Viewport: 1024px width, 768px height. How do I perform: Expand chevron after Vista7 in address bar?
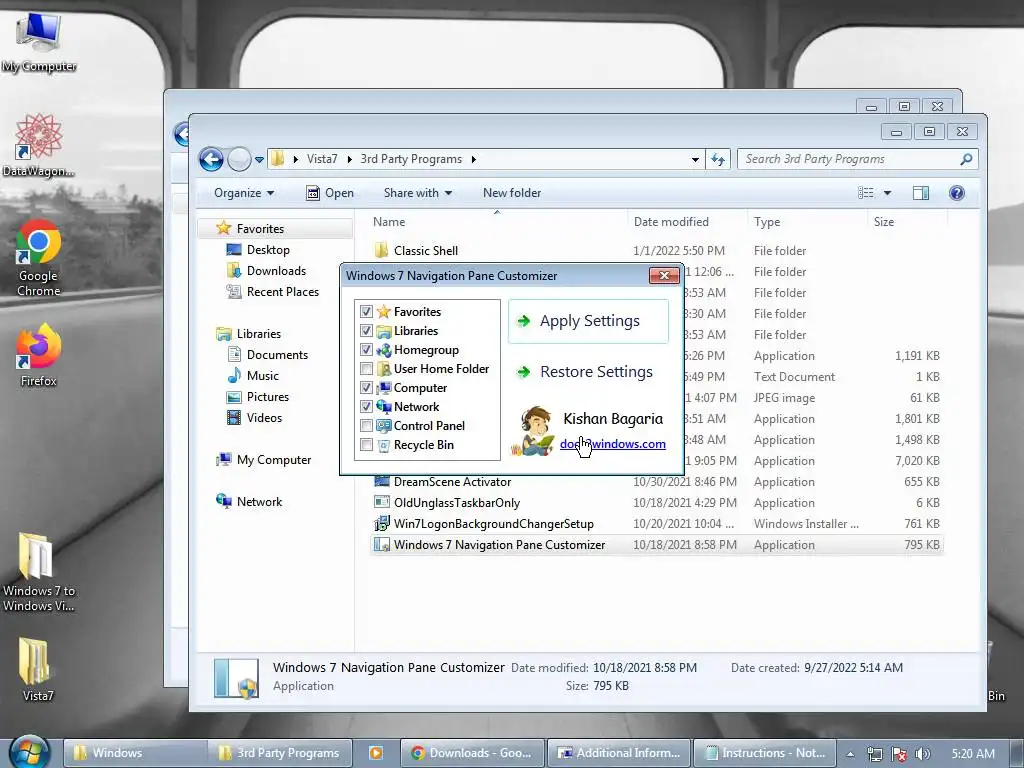pyautogui.click(x=349, y=159)
